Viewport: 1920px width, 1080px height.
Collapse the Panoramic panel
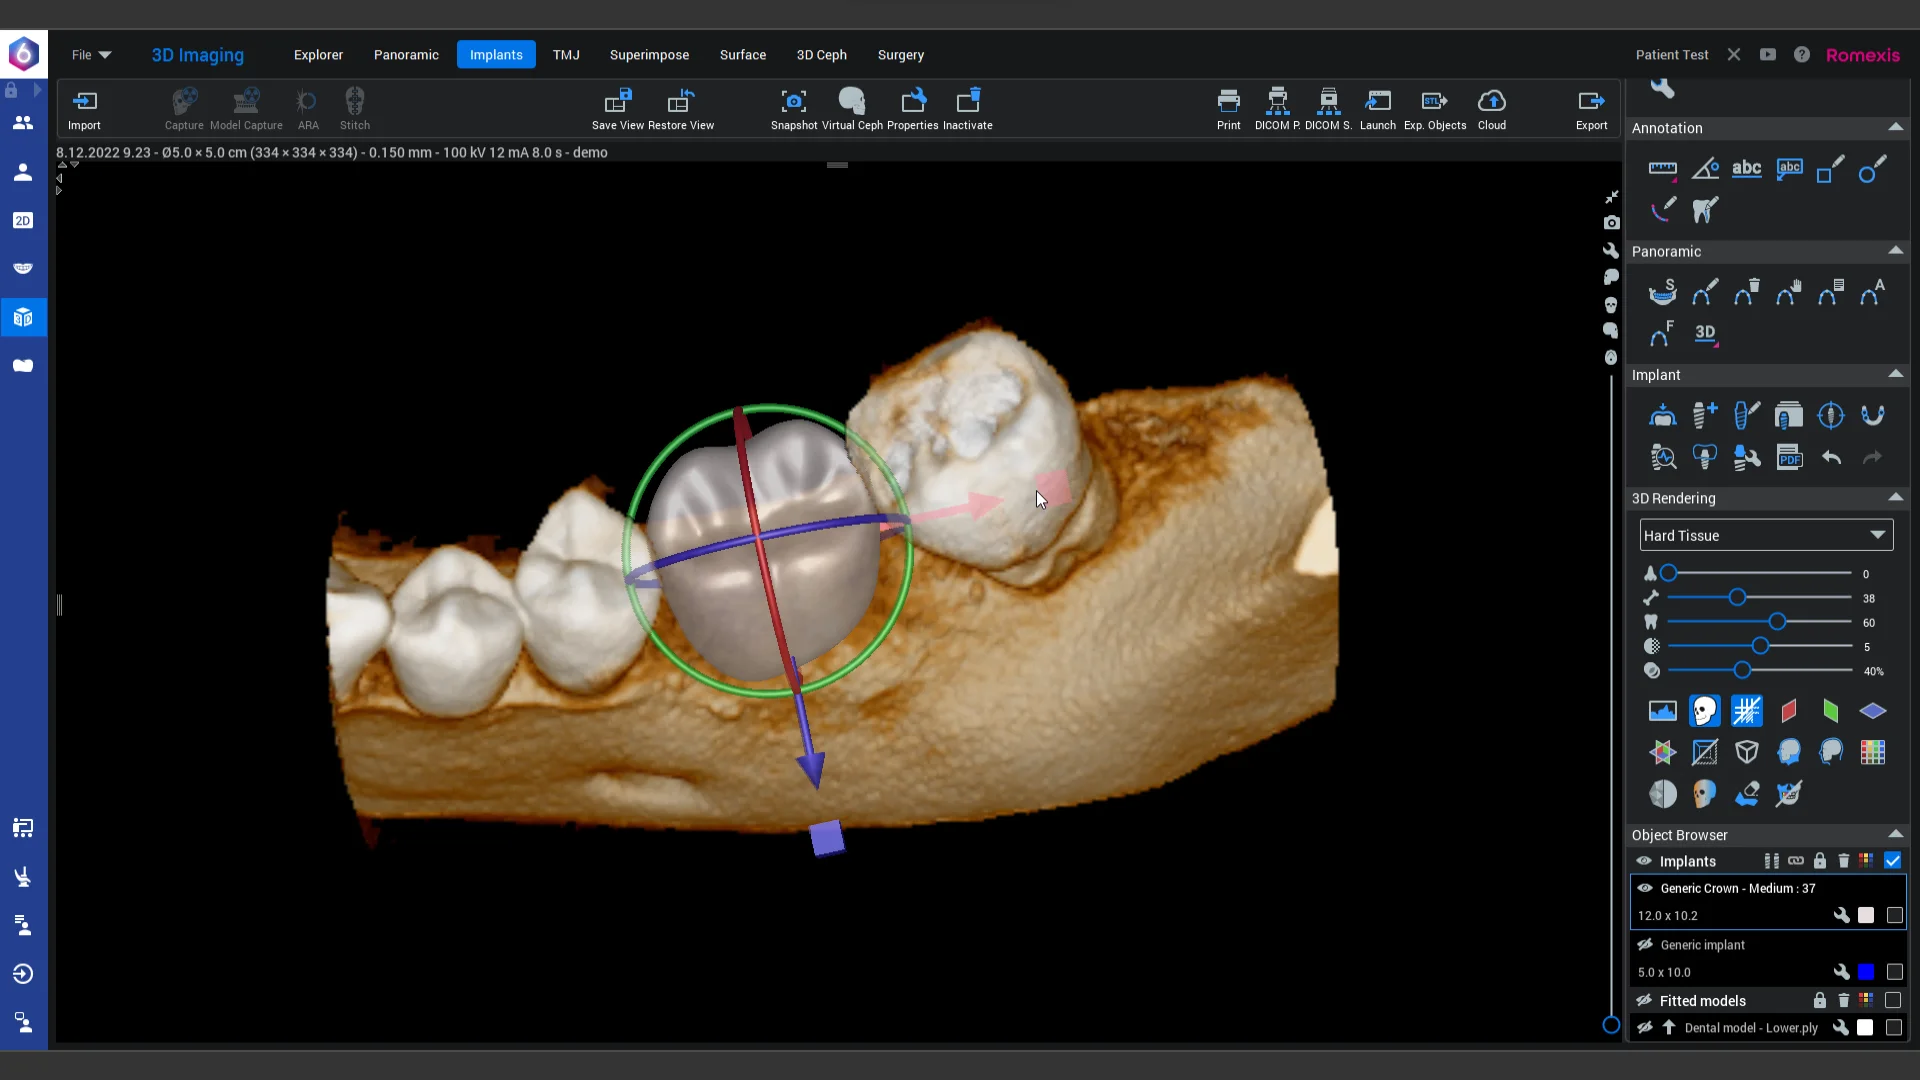coord(1895,250)
